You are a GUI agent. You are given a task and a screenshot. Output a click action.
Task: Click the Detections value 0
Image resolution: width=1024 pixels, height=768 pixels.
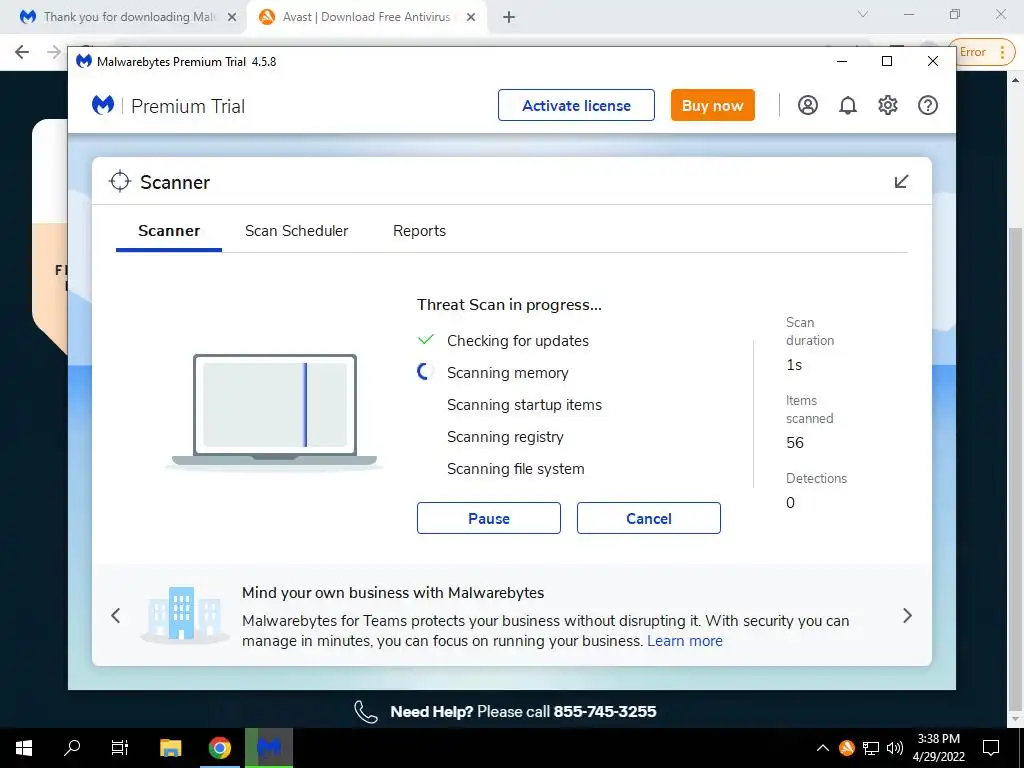point(790,503)
